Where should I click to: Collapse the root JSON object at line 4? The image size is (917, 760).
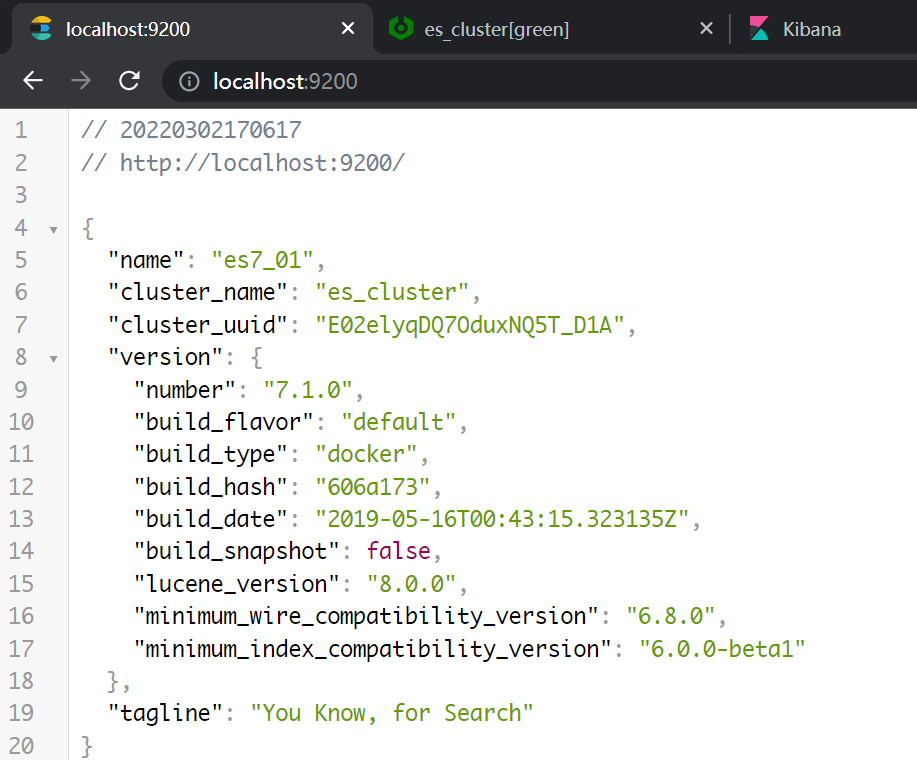pyautogui.click(x=53, y=230)
